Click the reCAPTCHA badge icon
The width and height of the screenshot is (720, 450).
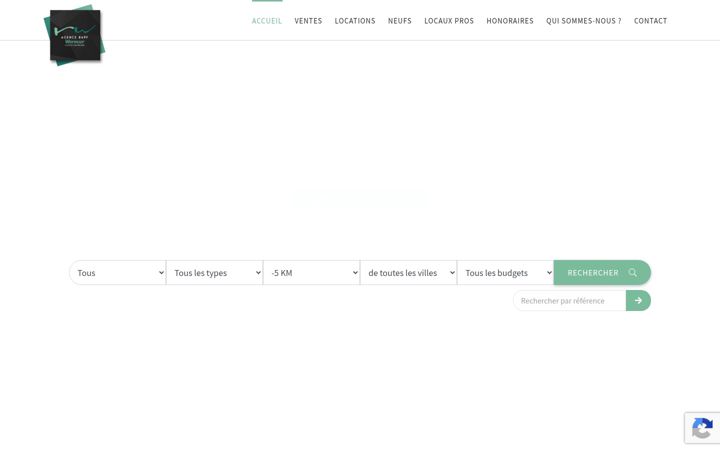pyautogui.click(x=702, y=428)
